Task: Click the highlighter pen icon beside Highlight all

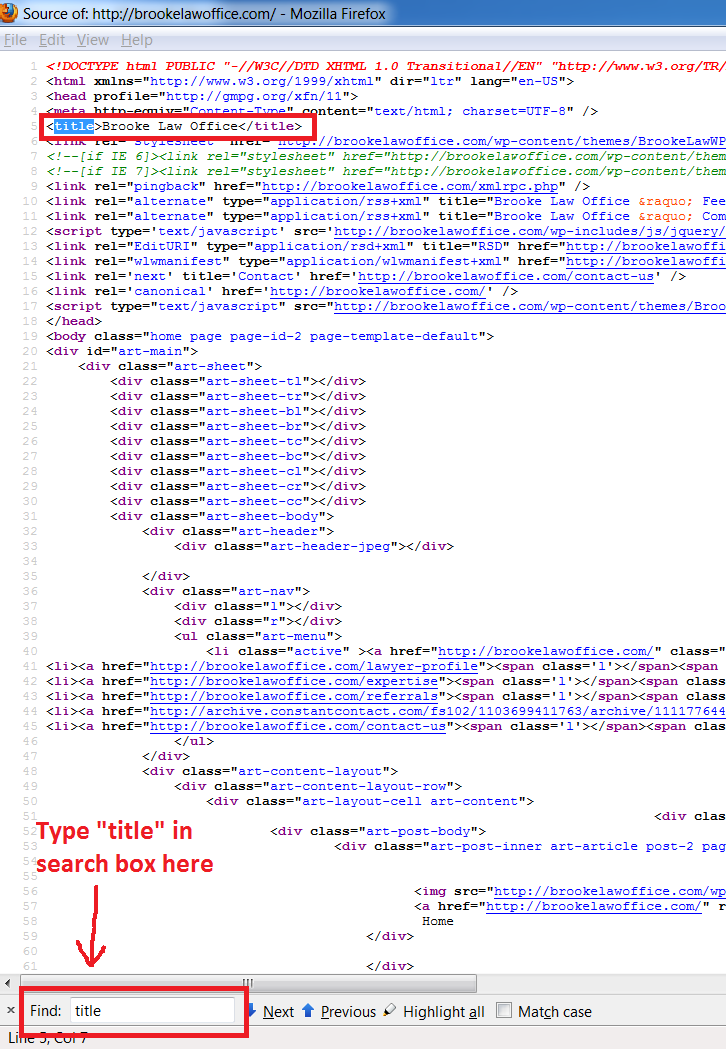Action: coord(390,1010)
